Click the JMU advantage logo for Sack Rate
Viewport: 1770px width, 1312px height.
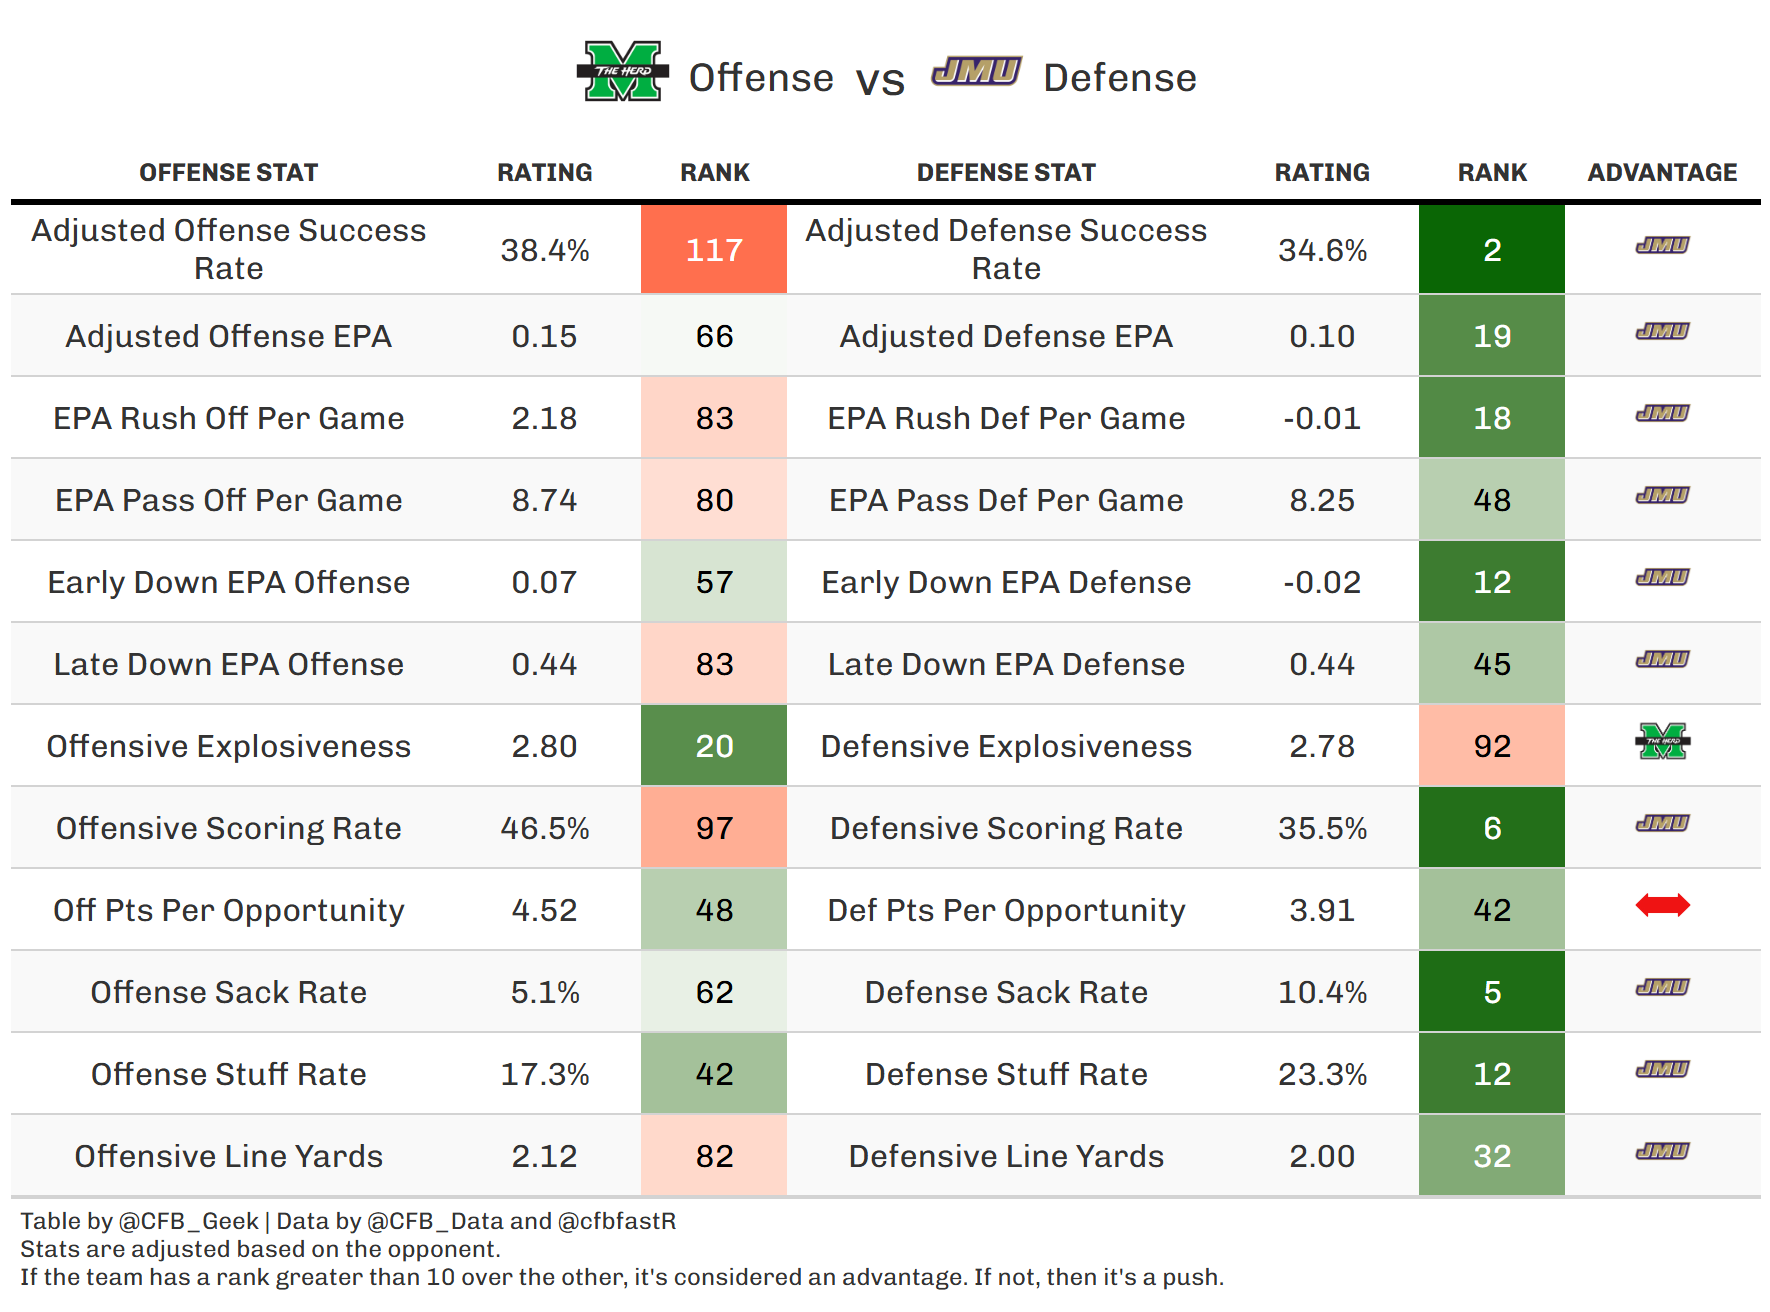click(1662, 988)
